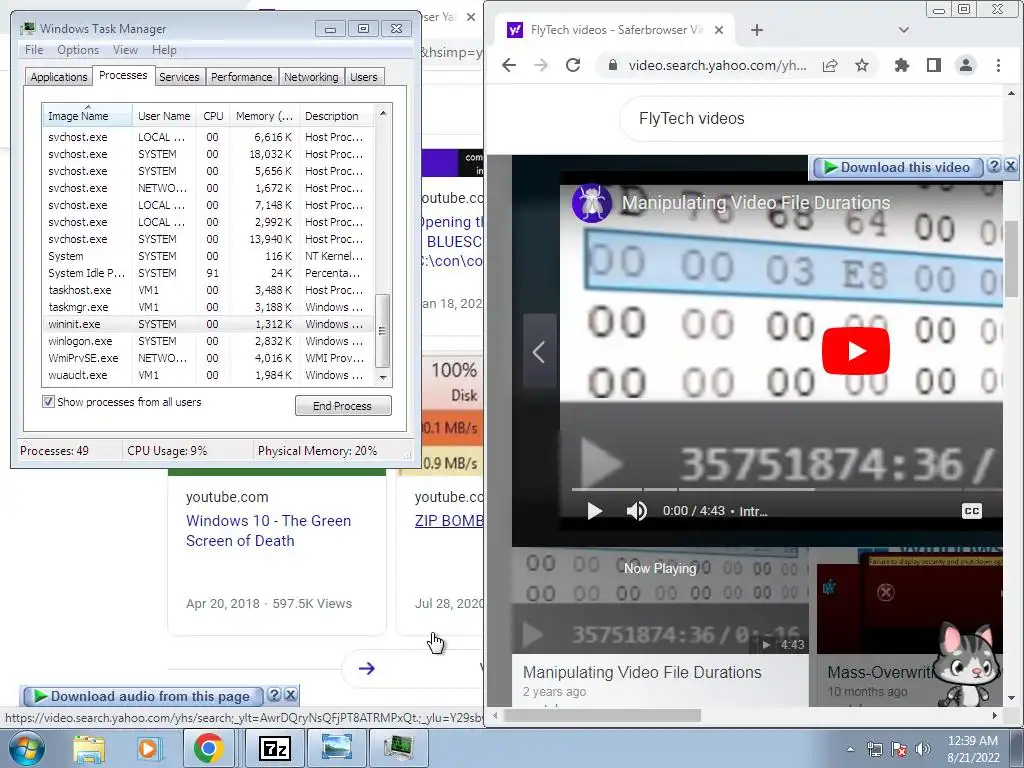Open help for Download audio bar
This screenshot has height=768, width=1024.
(x=274, y=695)
